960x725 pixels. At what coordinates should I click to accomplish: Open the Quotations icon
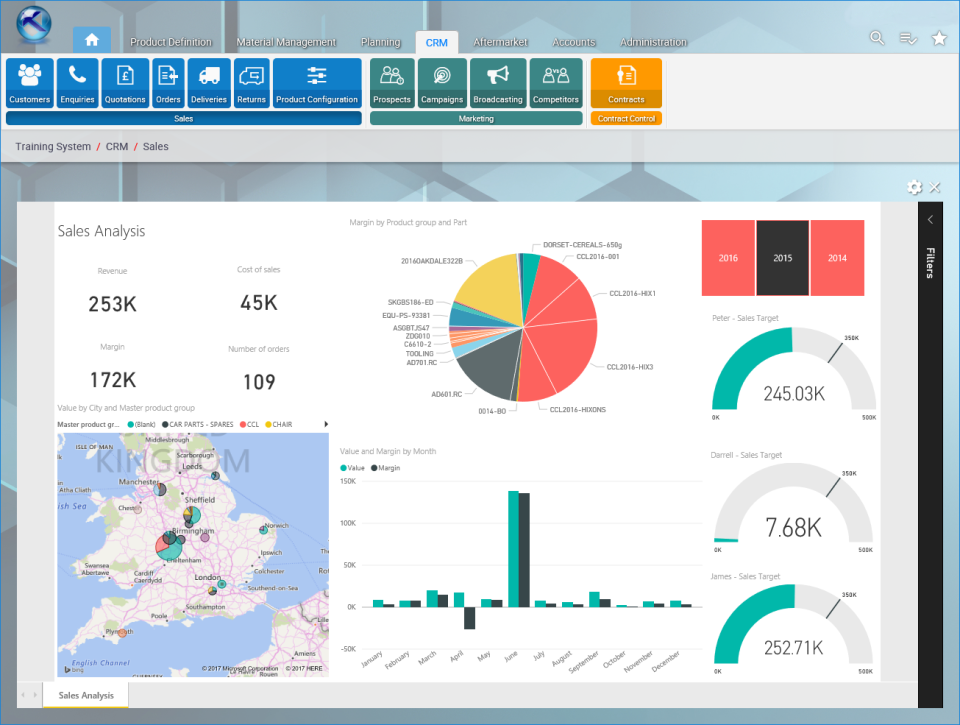pos(125,82)
